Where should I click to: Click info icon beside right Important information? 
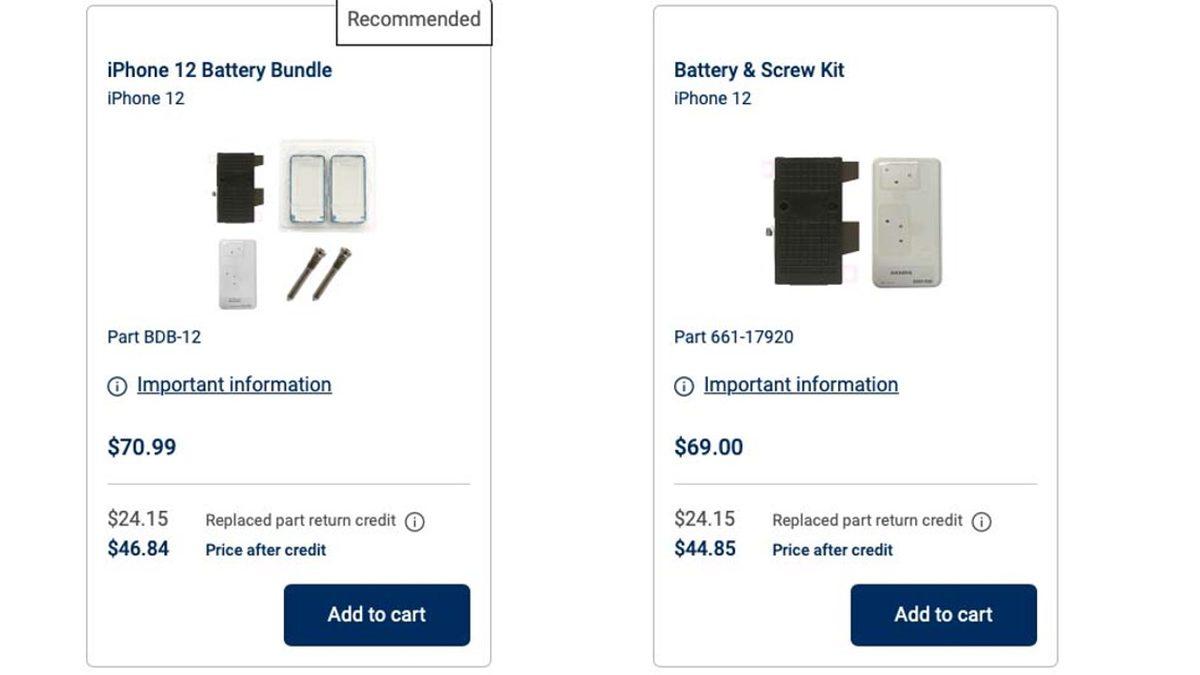coord(684,387)
